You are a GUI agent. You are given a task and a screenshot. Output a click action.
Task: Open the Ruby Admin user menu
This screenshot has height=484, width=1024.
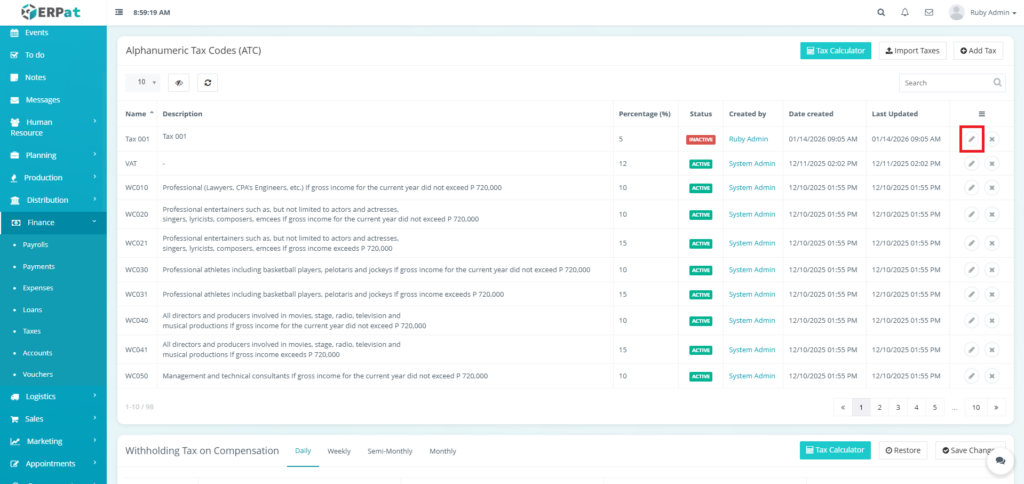pos(974,13)
